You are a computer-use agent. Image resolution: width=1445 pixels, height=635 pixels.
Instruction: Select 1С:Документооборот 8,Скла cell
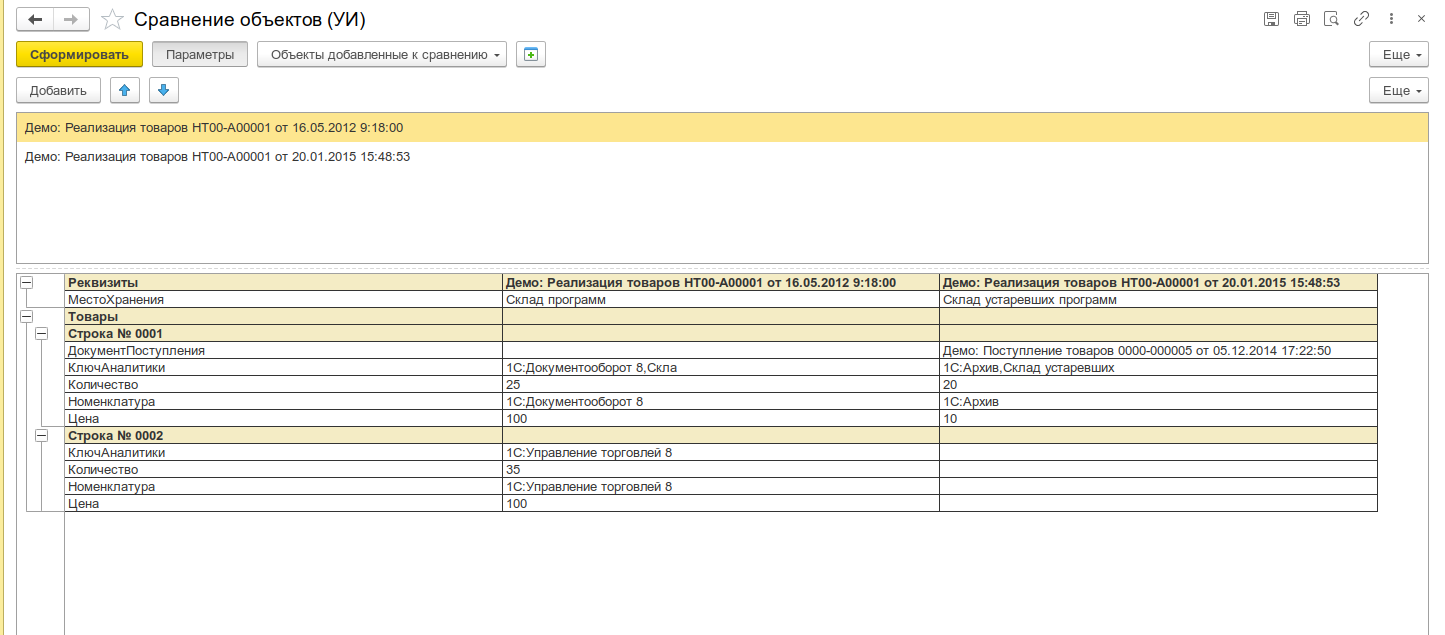point(721,367)
